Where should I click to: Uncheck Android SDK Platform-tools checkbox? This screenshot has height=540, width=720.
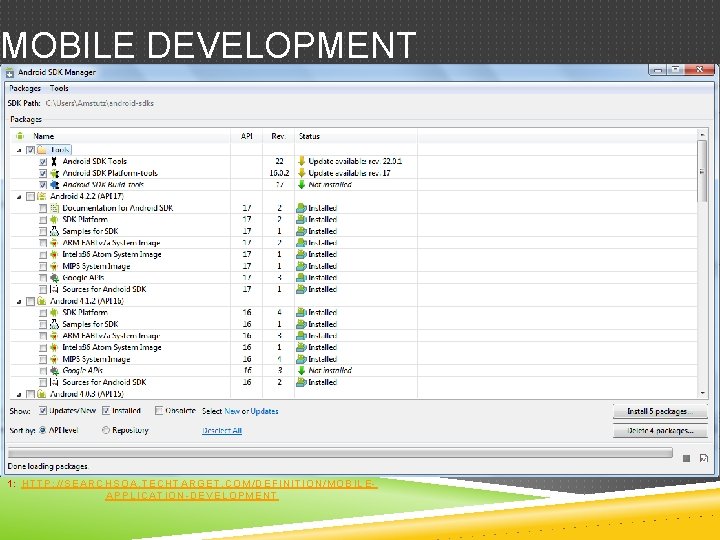point(43,173)
